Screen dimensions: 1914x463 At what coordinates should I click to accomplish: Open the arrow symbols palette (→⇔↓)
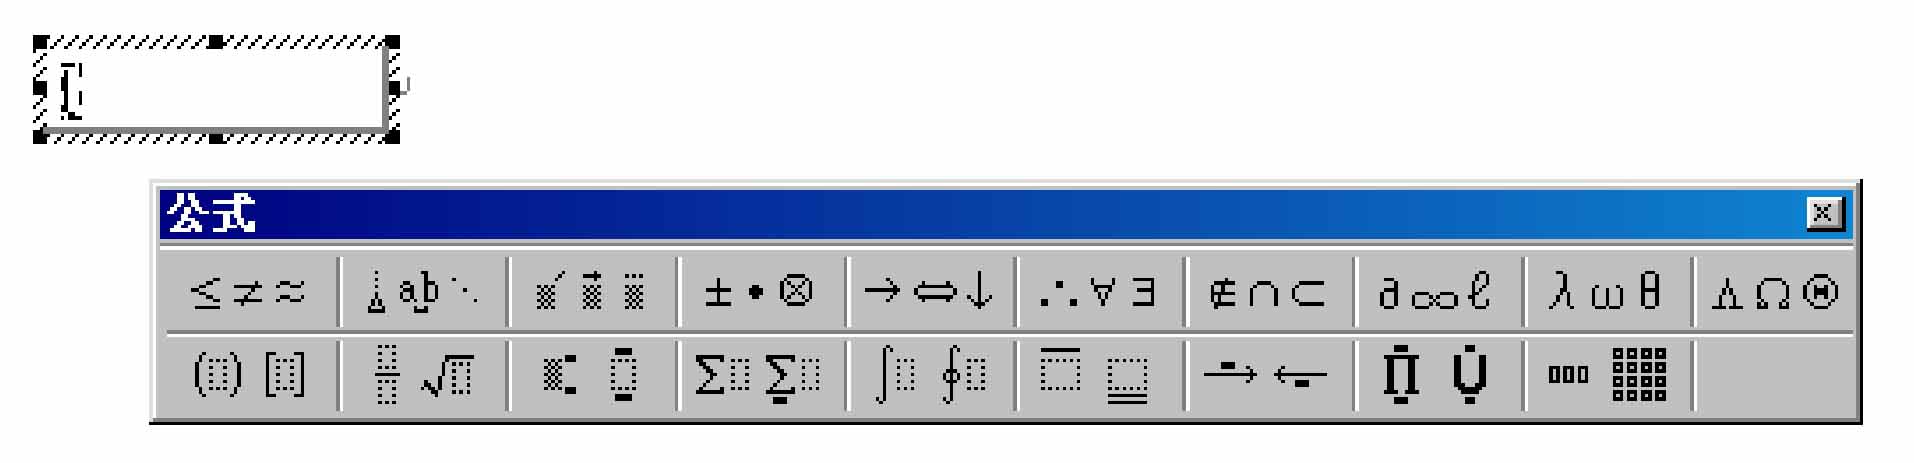point(930,292)
